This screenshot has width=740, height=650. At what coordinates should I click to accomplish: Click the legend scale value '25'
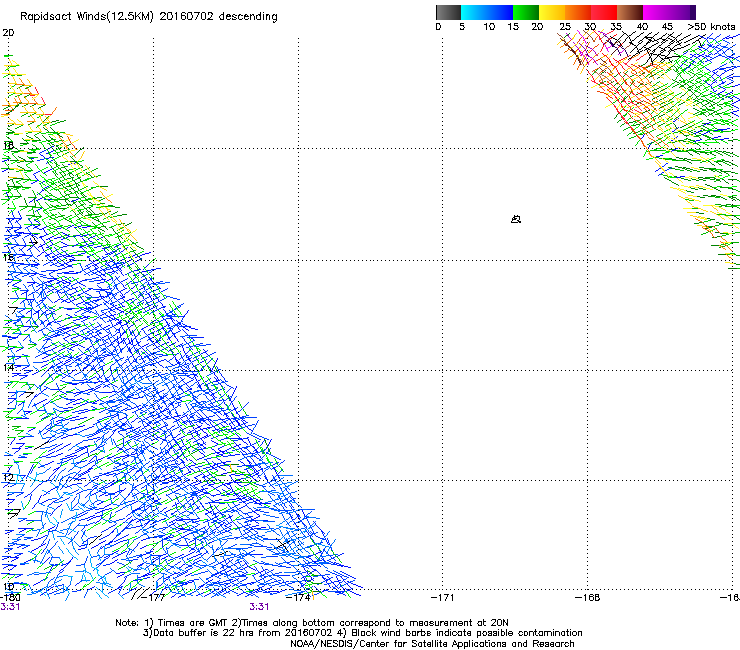(565, 27)
